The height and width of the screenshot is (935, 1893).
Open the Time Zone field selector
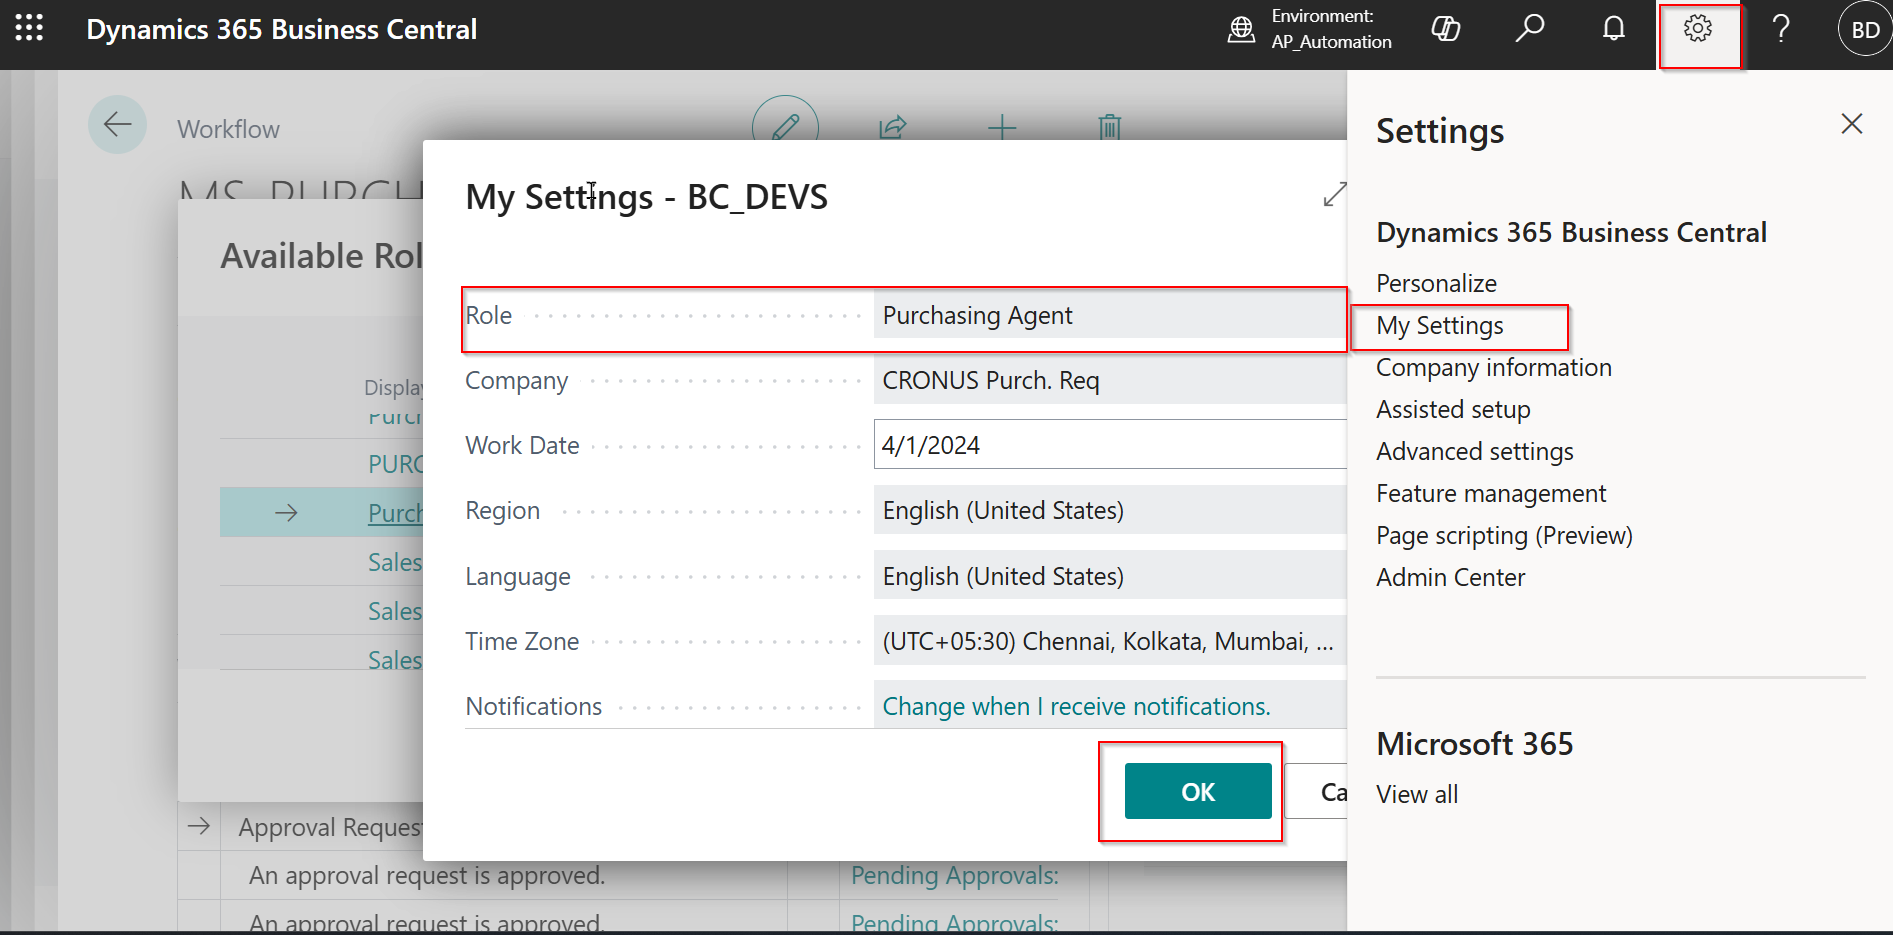tap(1108, 642)
